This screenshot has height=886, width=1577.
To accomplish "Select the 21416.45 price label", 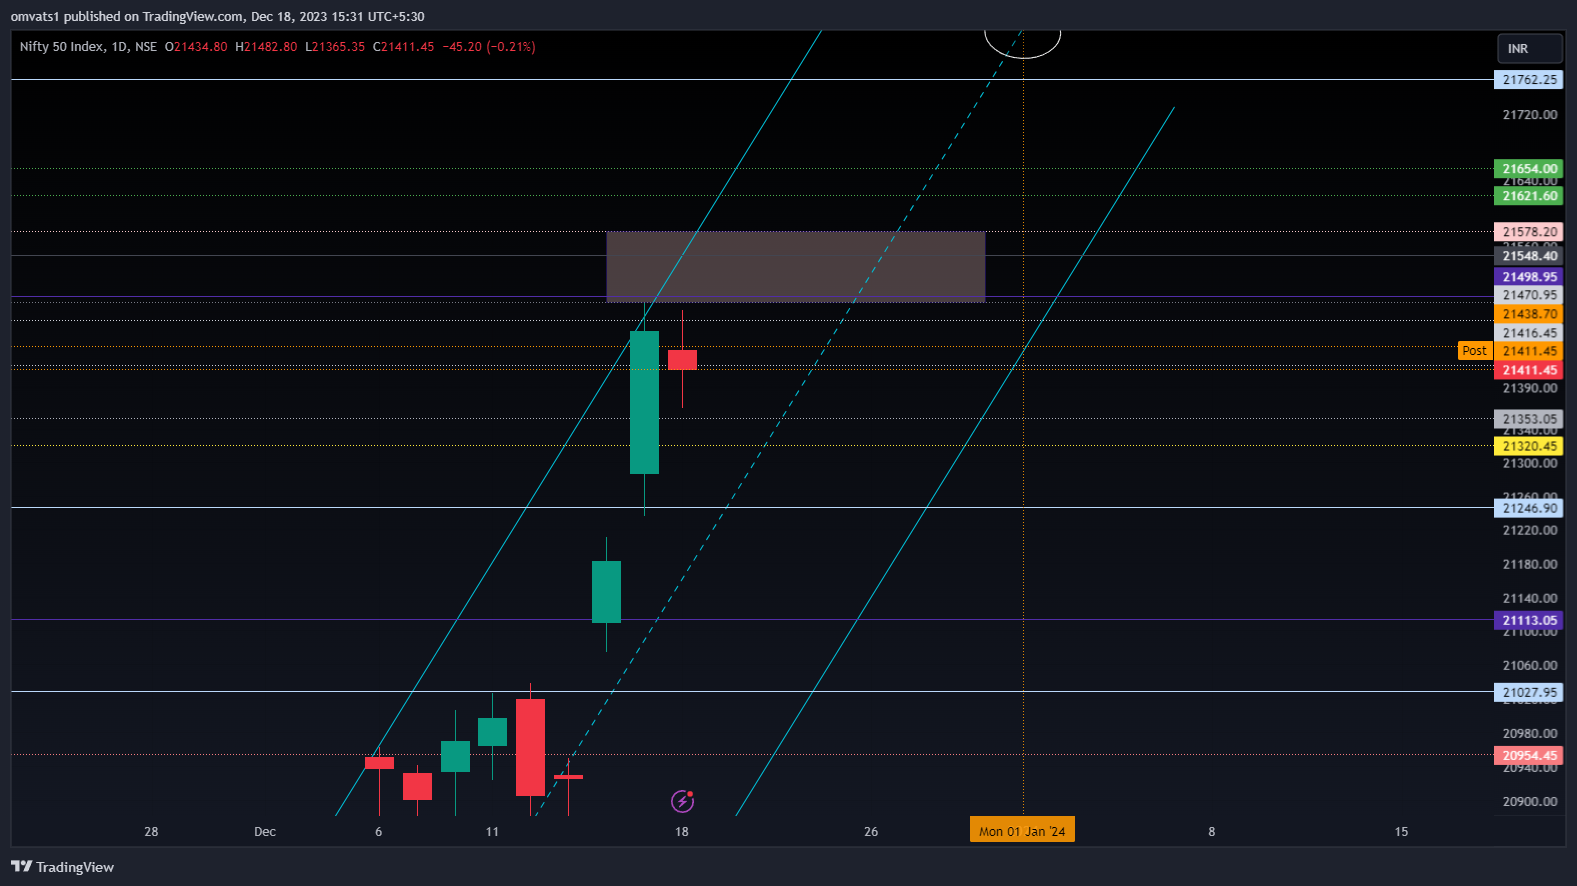I will click(x=1529, y=333).
